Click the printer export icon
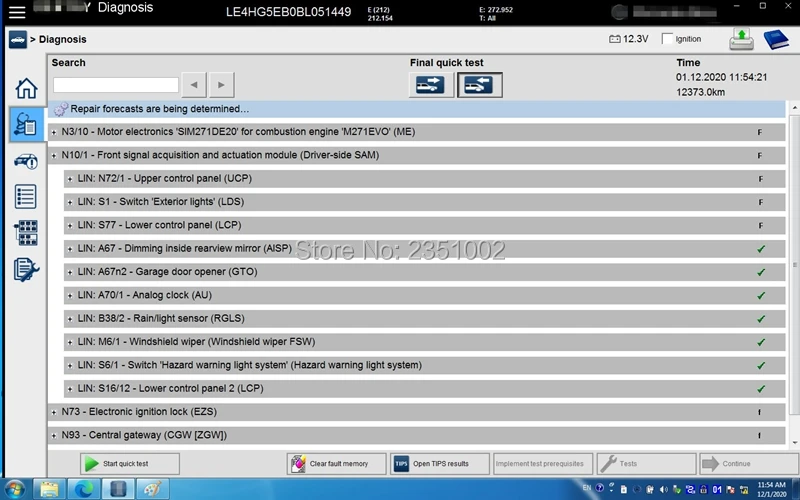 point(741,39)
